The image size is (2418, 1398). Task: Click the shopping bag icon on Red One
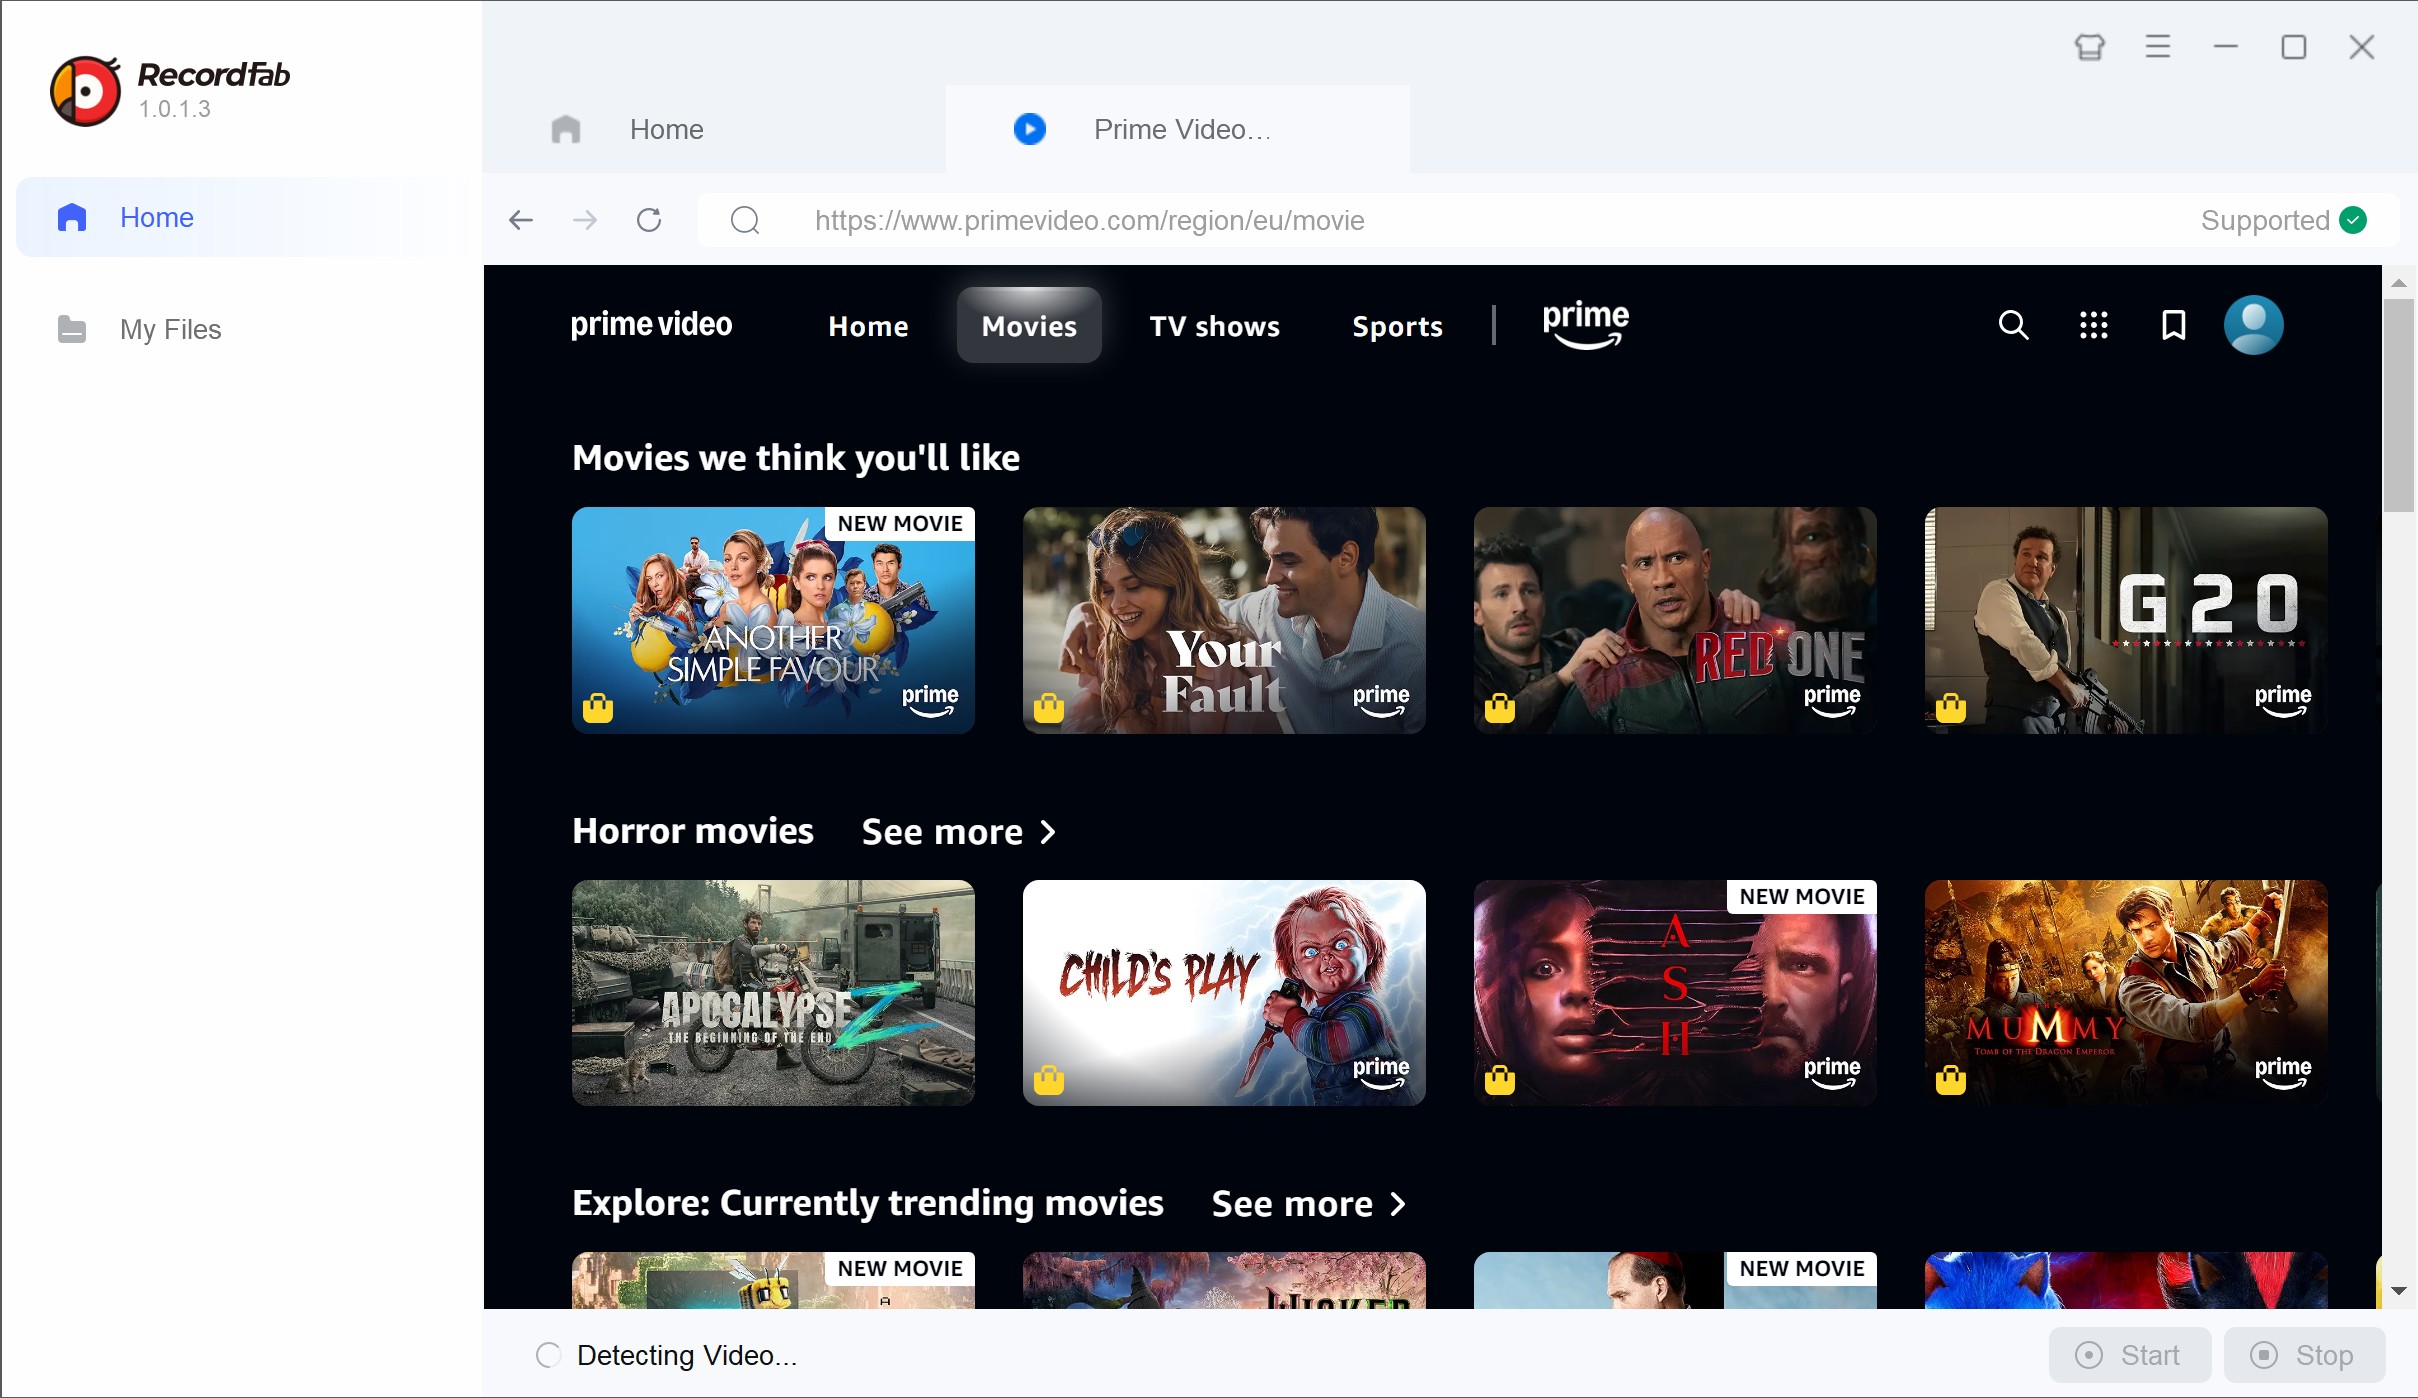(1500, 707)
